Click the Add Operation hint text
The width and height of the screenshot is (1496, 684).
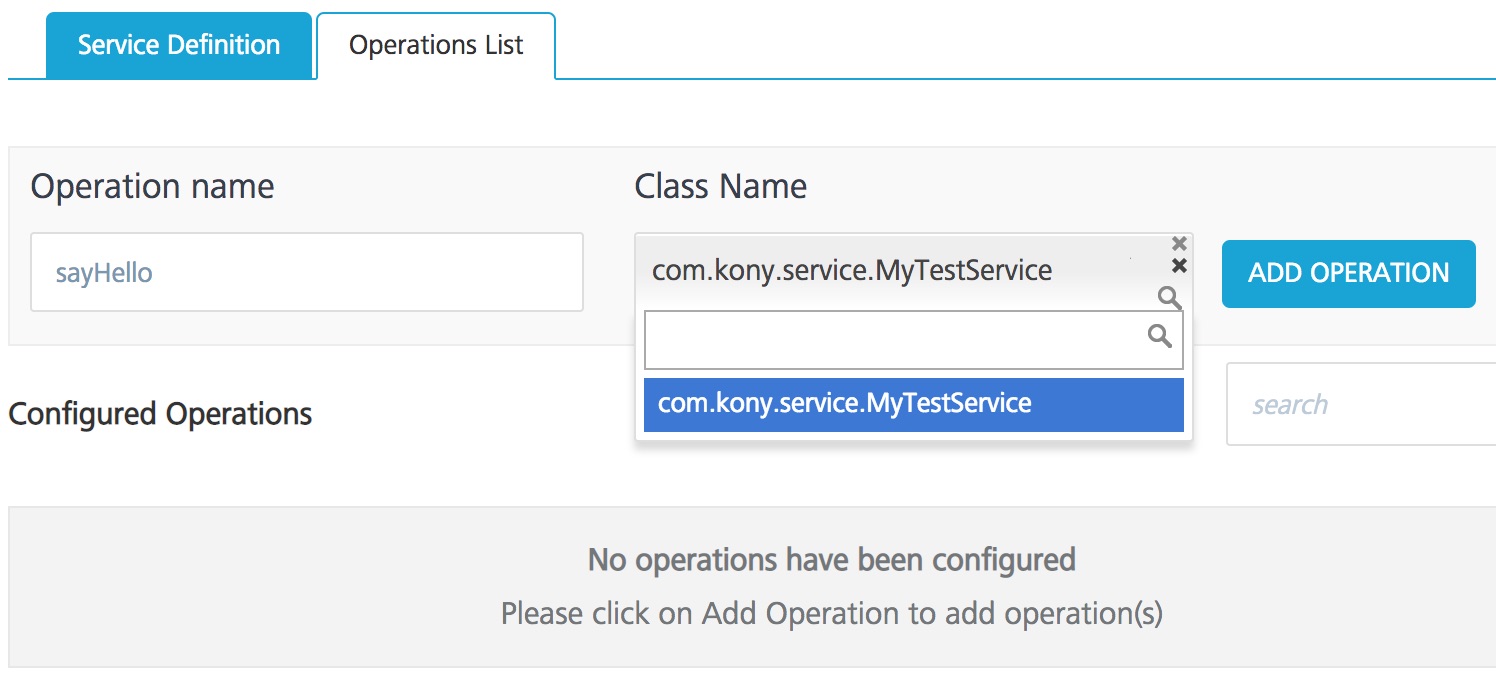click(x=834, y=612)
